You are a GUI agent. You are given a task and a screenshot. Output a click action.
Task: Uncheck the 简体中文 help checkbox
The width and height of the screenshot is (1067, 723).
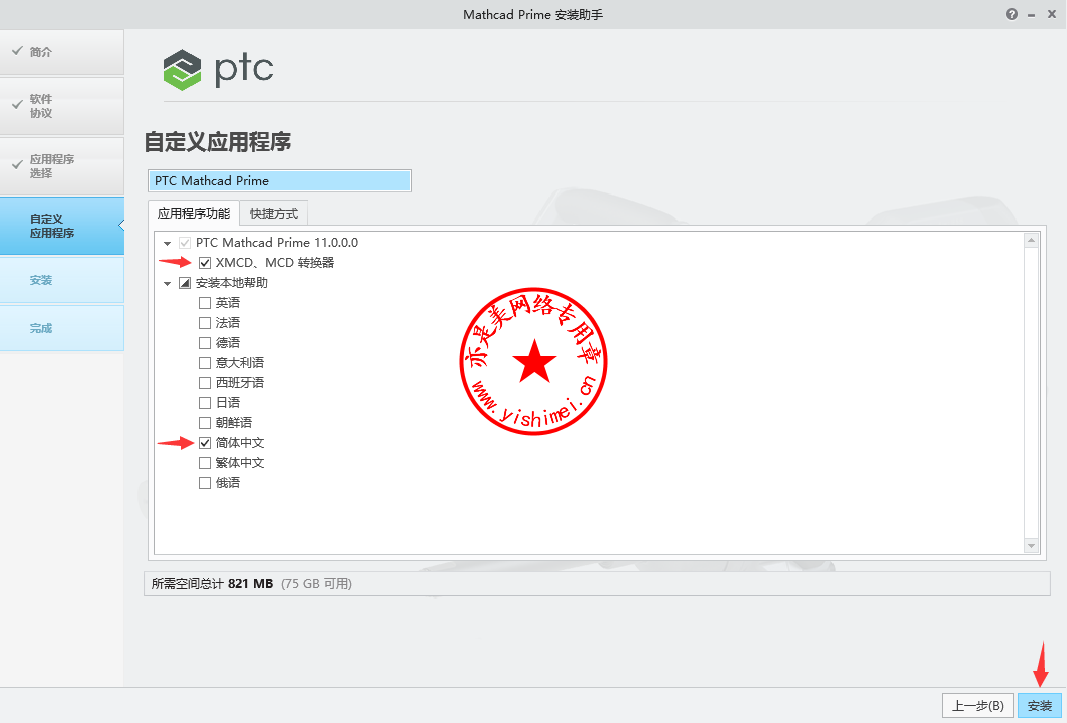205,443
